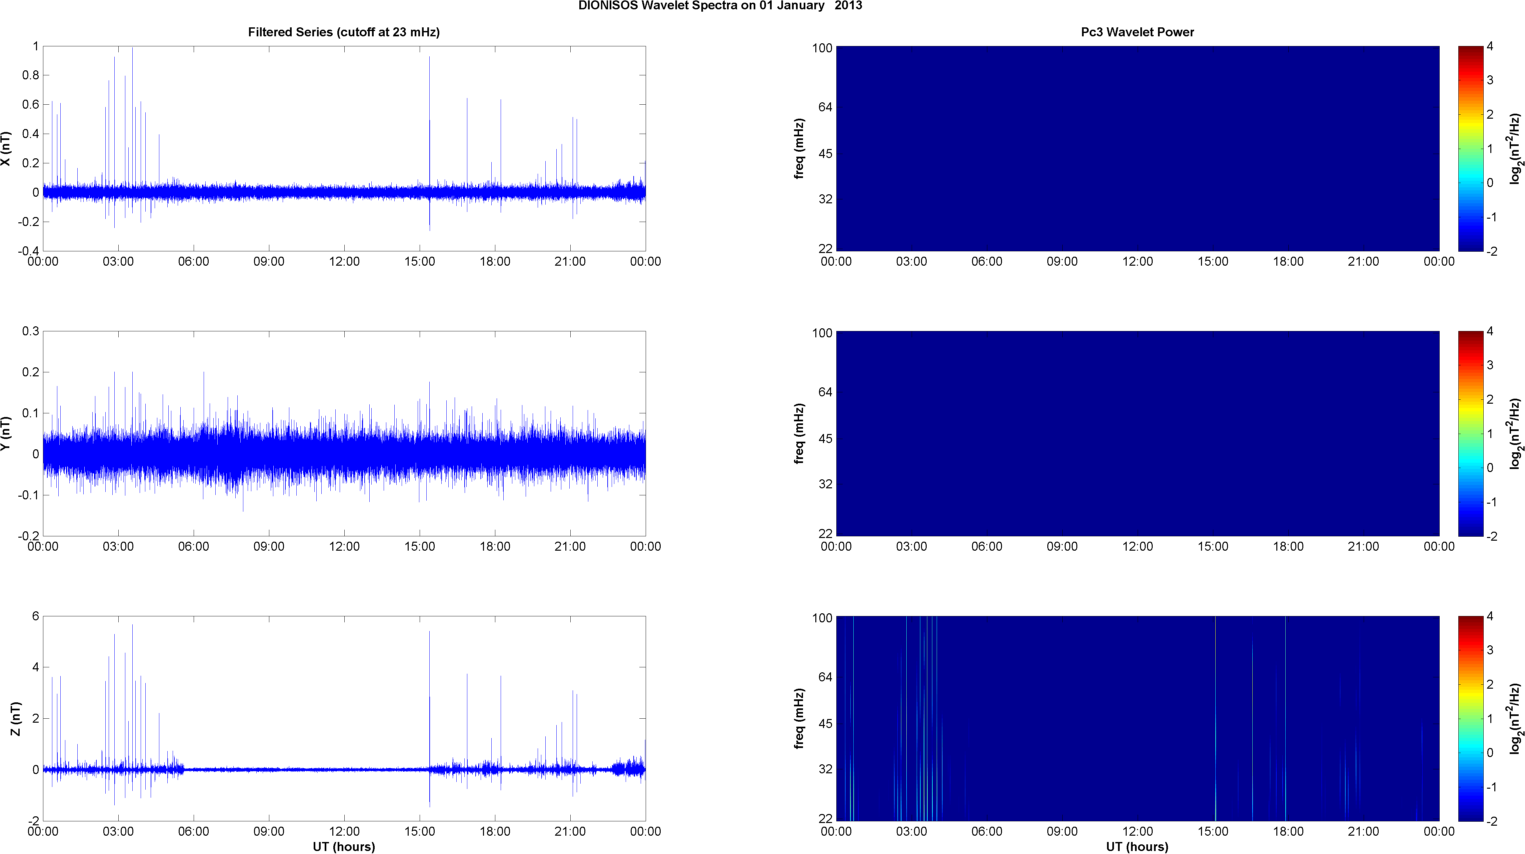
Task: Click the freq (mHz) label of bottom spectrogram
Action: [x=799, y=719]
